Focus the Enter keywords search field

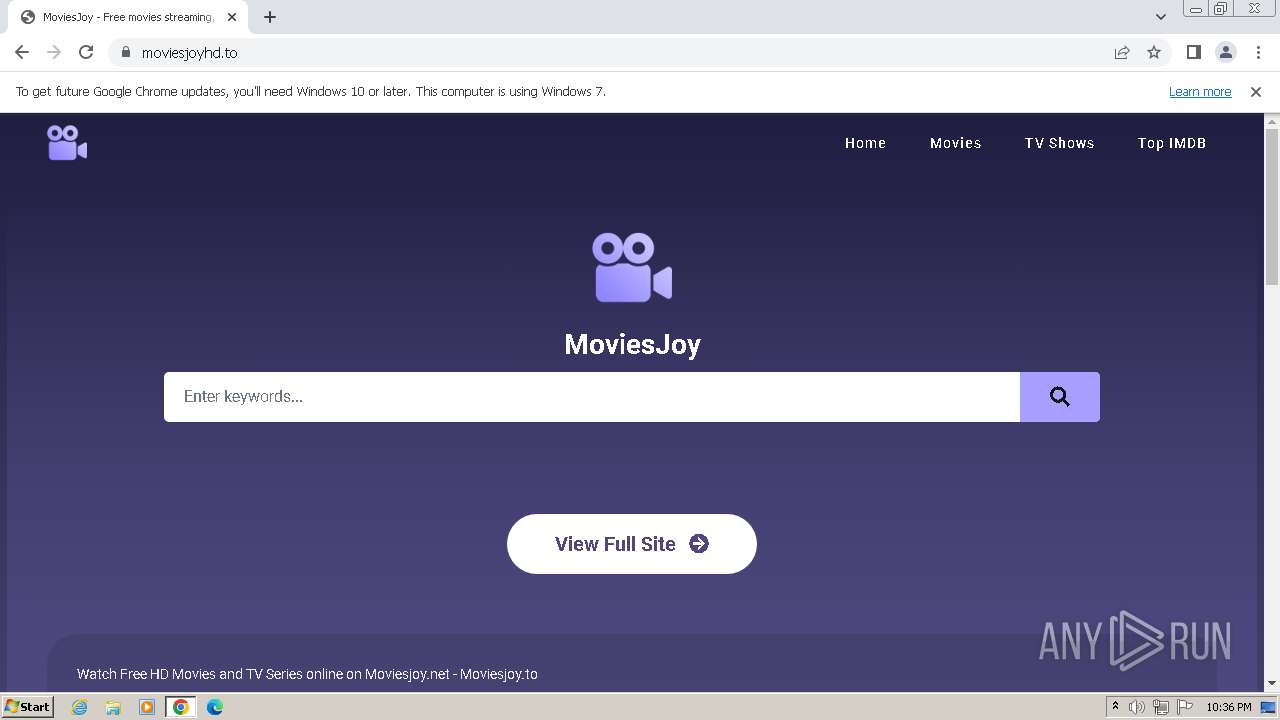[x=592, y=397]
